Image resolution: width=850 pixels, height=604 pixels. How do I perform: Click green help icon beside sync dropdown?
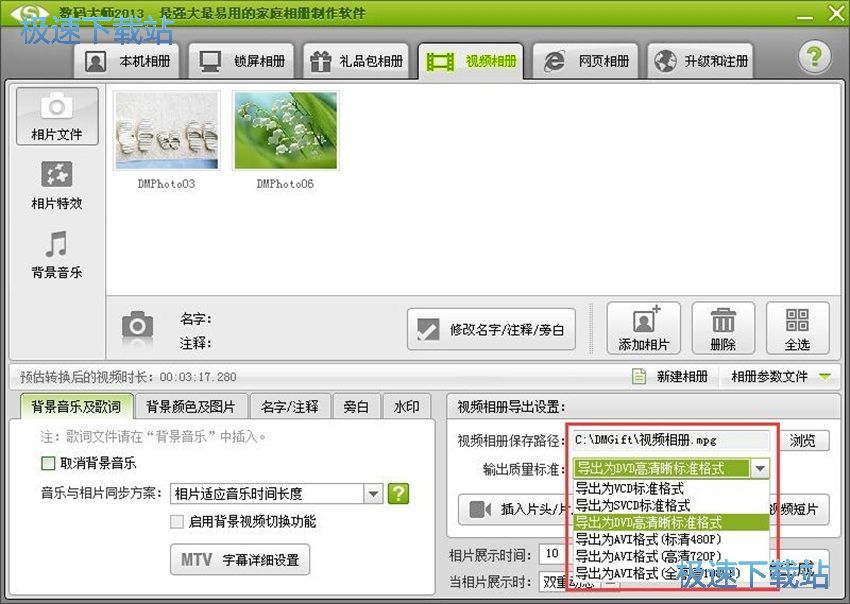tap(398, 493)
